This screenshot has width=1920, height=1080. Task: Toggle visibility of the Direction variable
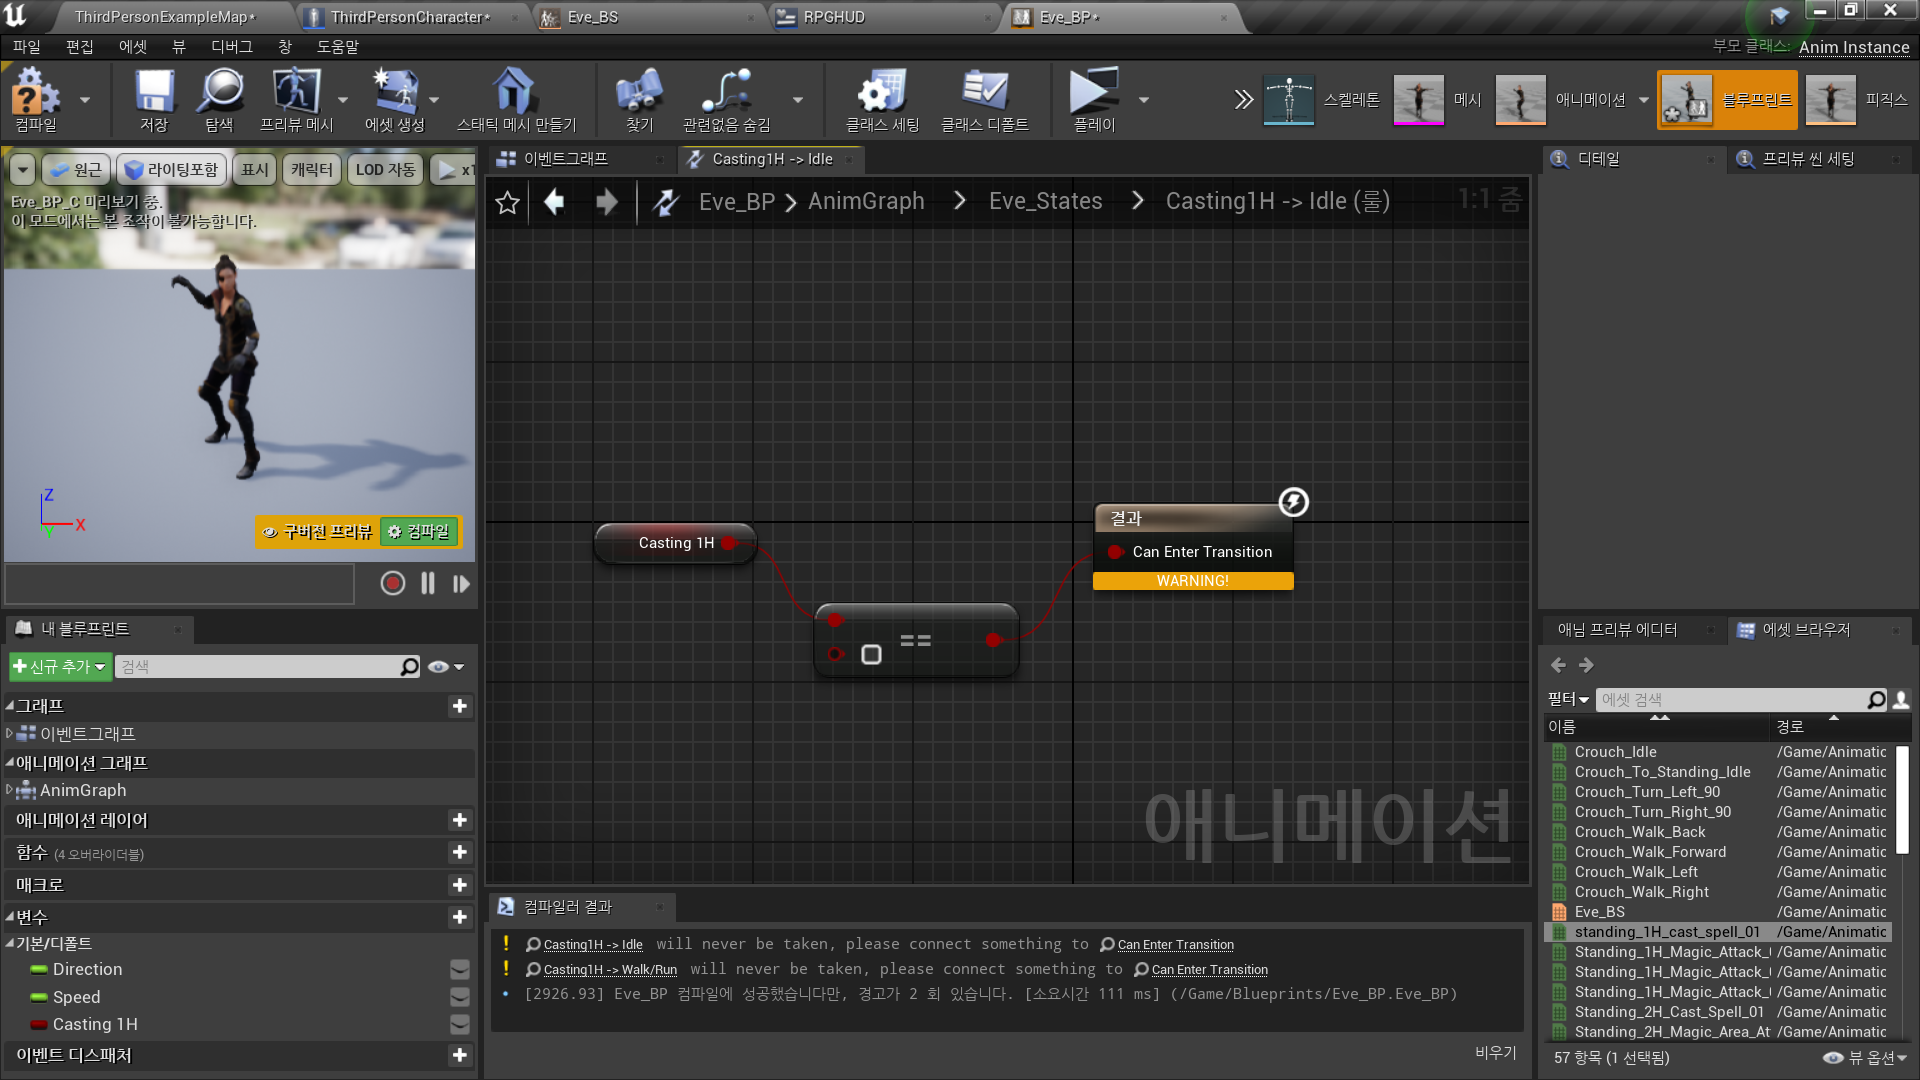(459, 970)
